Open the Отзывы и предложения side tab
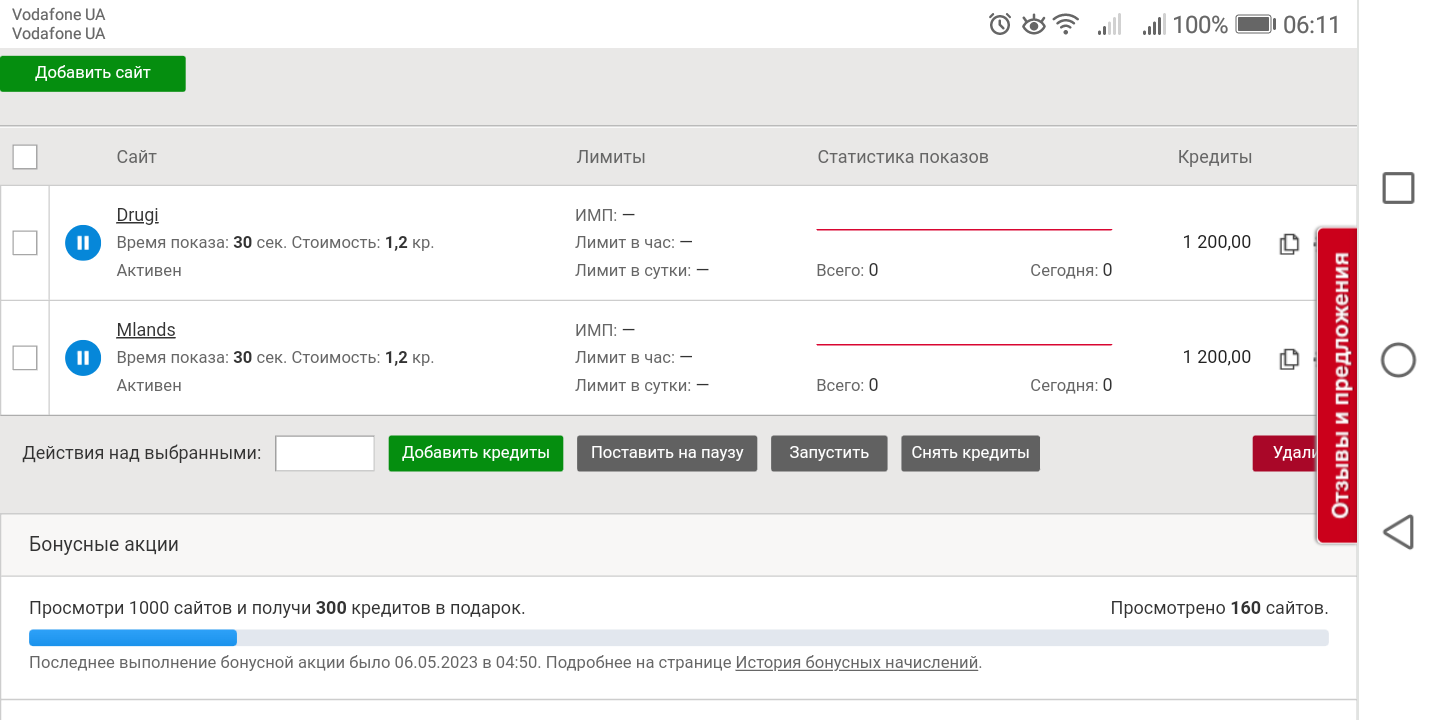Screen dimensions: 1440x720 (x=1338, y=385)
